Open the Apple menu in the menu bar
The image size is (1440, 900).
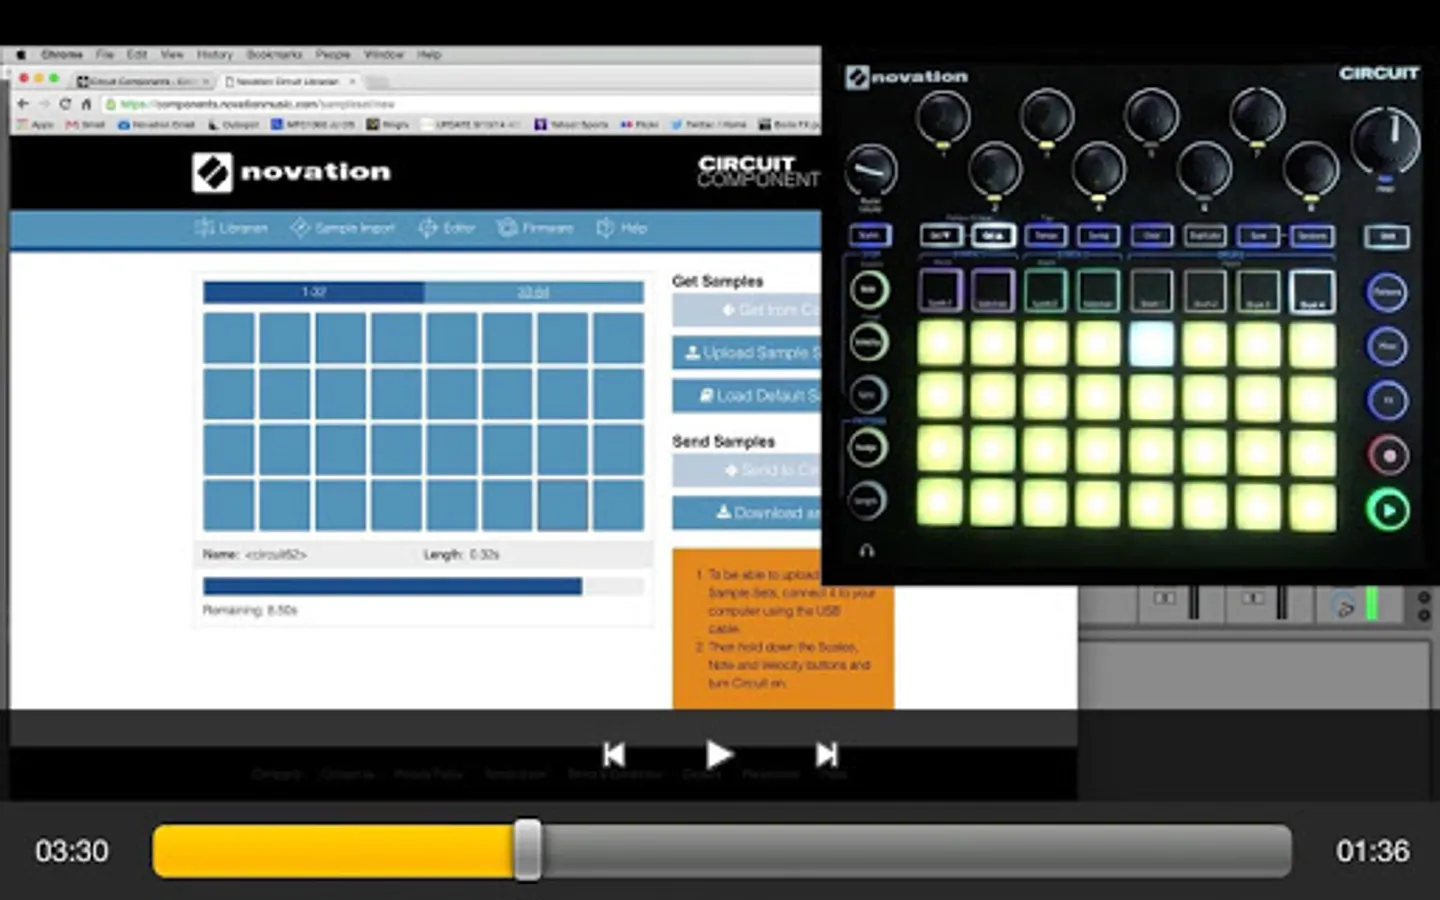click(20, 55)
